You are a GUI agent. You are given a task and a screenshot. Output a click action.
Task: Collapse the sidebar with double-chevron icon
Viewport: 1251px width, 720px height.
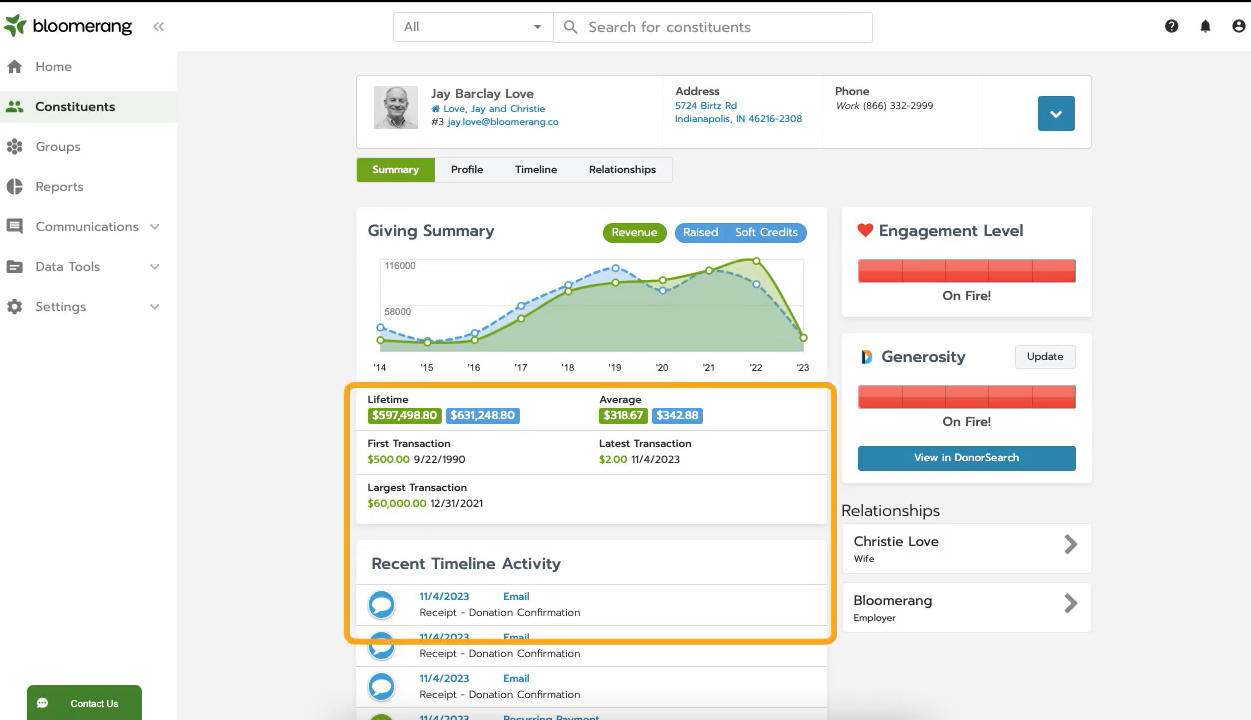click(158, 27)
